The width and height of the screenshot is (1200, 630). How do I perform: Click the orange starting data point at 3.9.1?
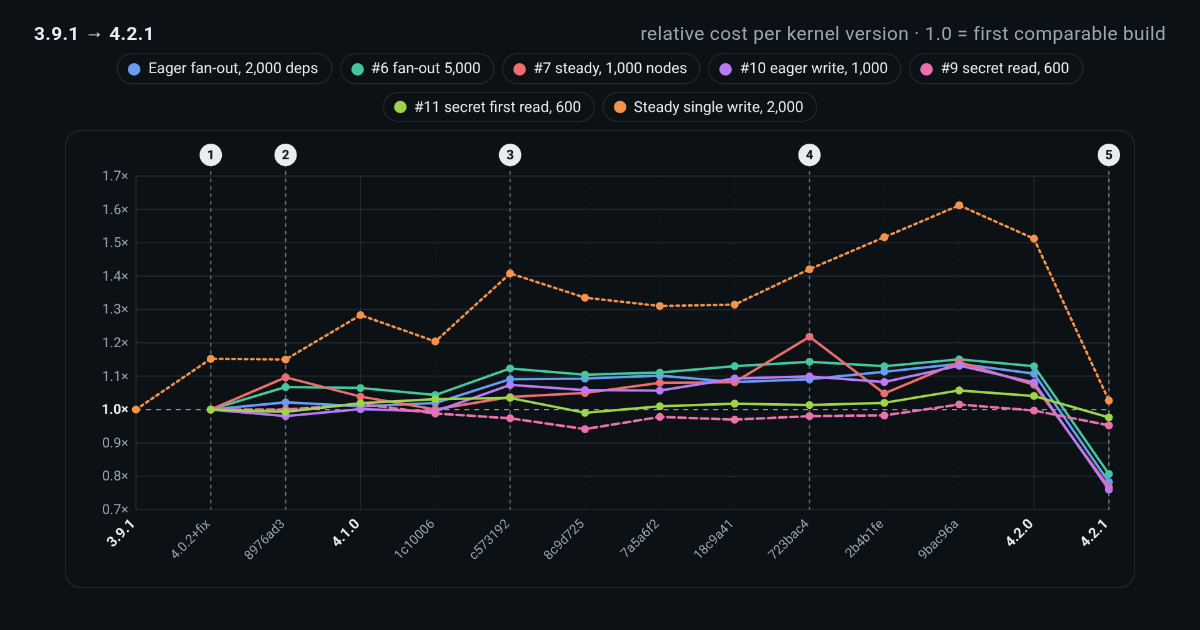[136, 409]
